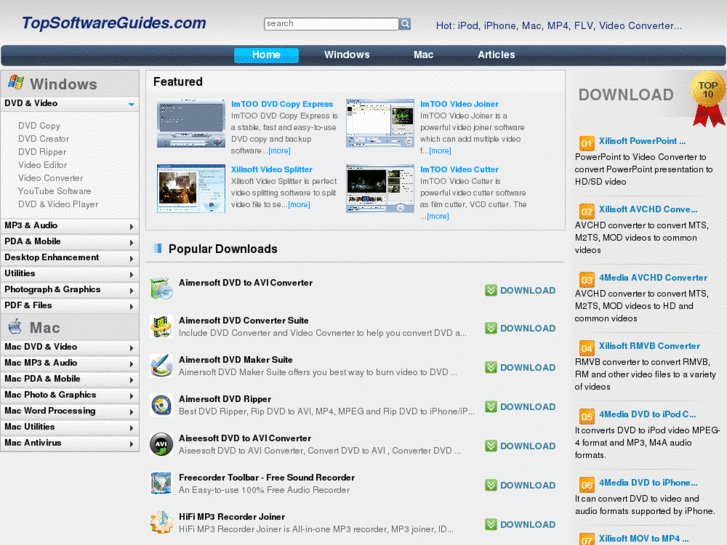This screenshot has height=545, width=727.
Task: Click ImTOO Video Cutter screenshot thumbnail
Action: point(380,189)
